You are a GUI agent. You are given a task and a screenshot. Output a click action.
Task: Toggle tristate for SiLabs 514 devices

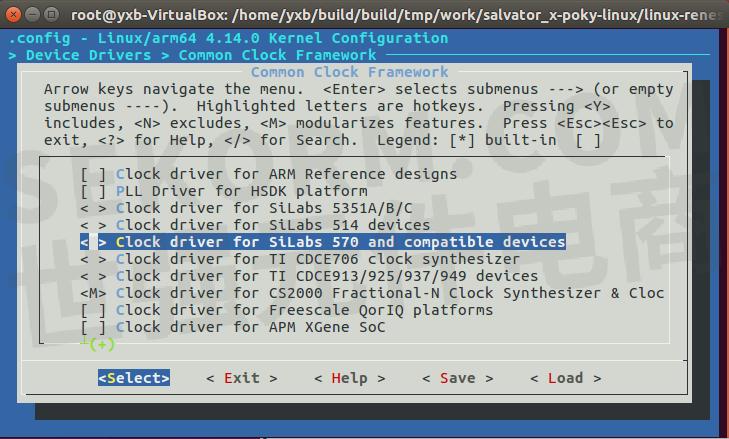tap(93, 225)
